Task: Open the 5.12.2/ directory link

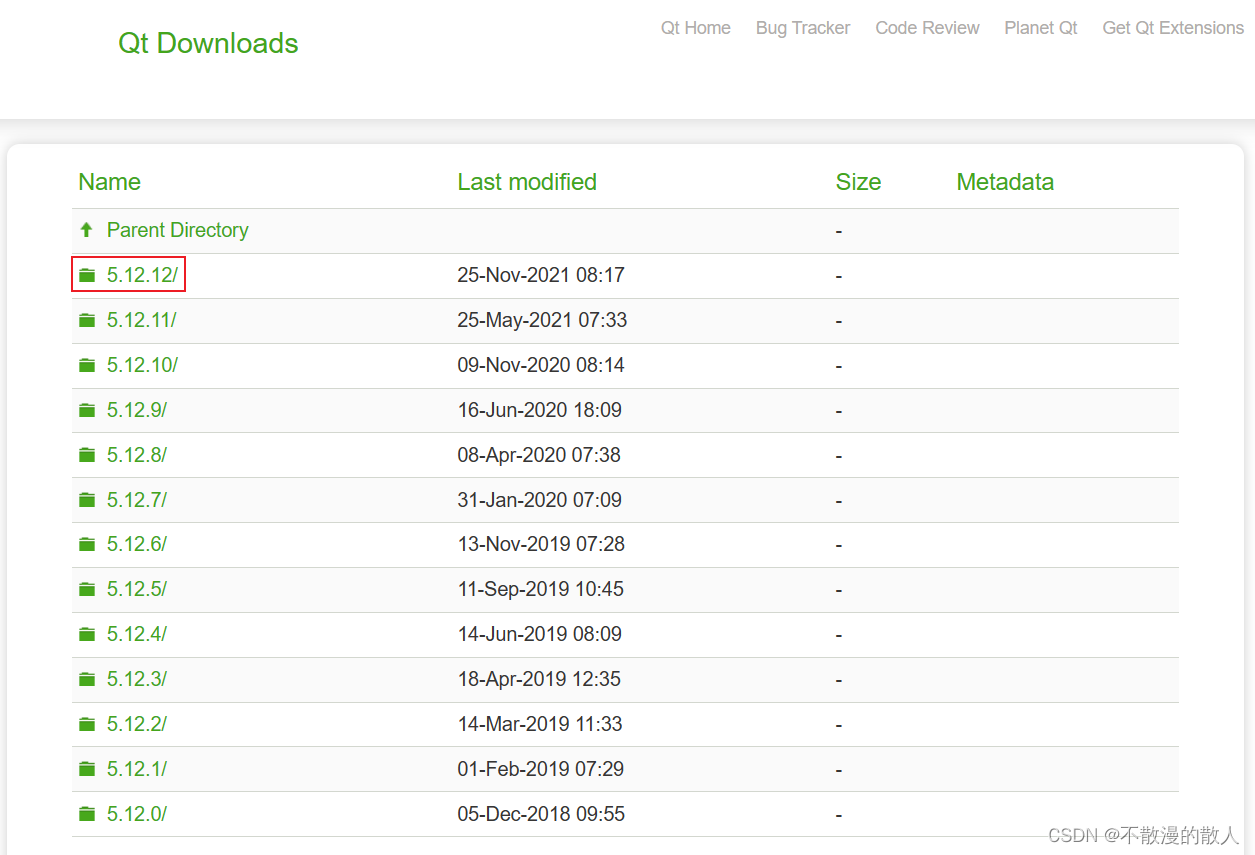Action: [137, 724]
